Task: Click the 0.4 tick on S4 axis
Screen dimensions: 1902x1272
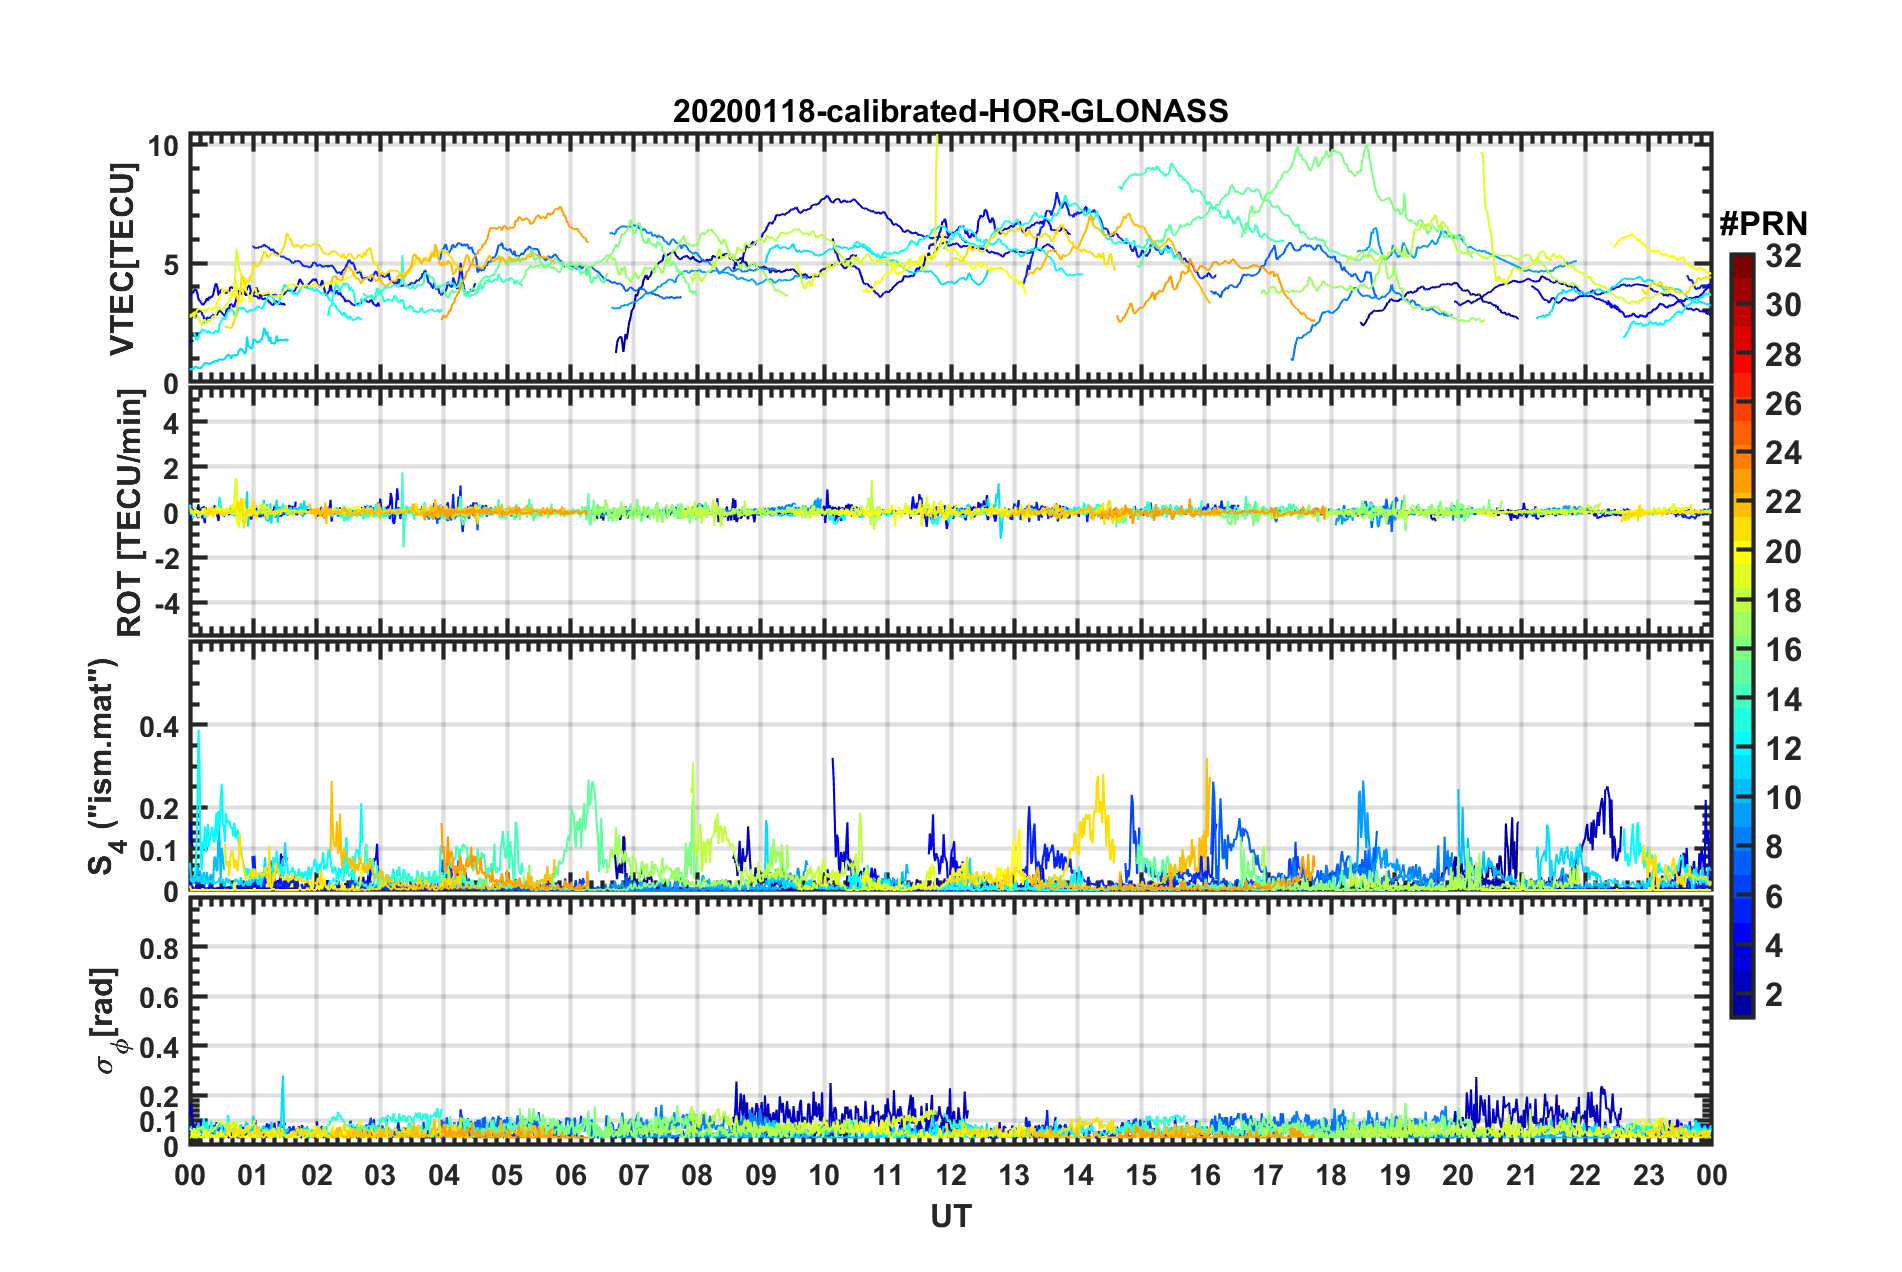Action: pos(159,727)
